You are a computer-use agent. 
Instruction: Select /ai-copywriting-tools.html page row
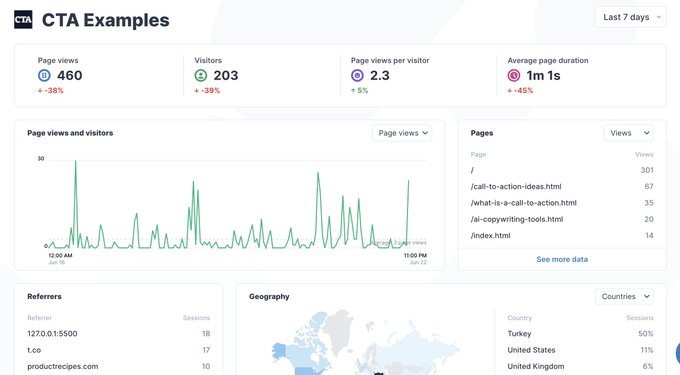[562, 219]
